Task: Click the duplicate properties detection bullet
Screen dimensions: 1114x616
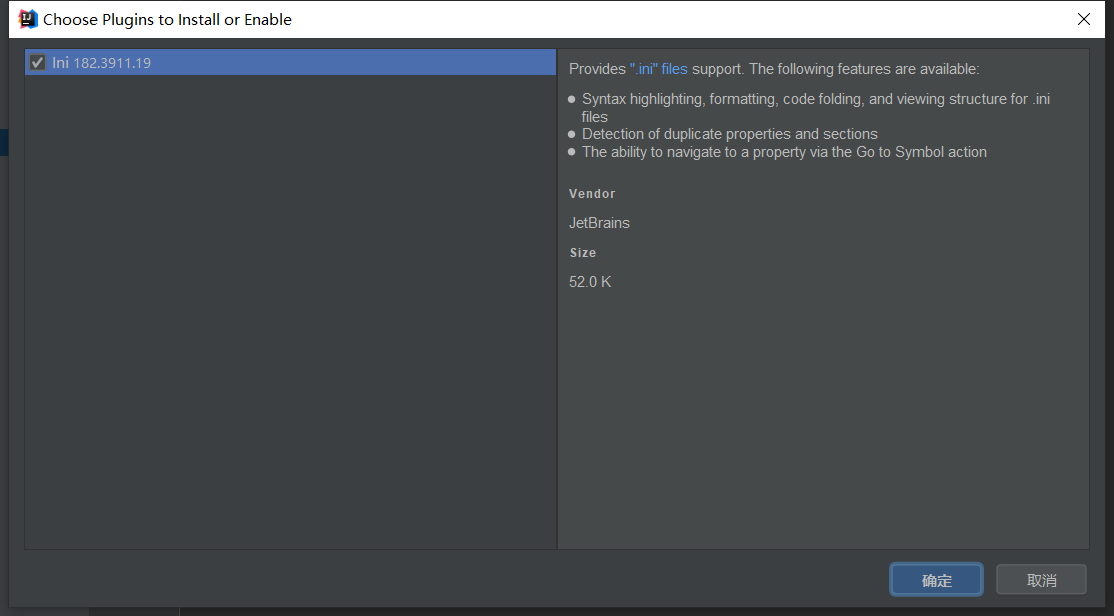Action: [x=729, y=134]
